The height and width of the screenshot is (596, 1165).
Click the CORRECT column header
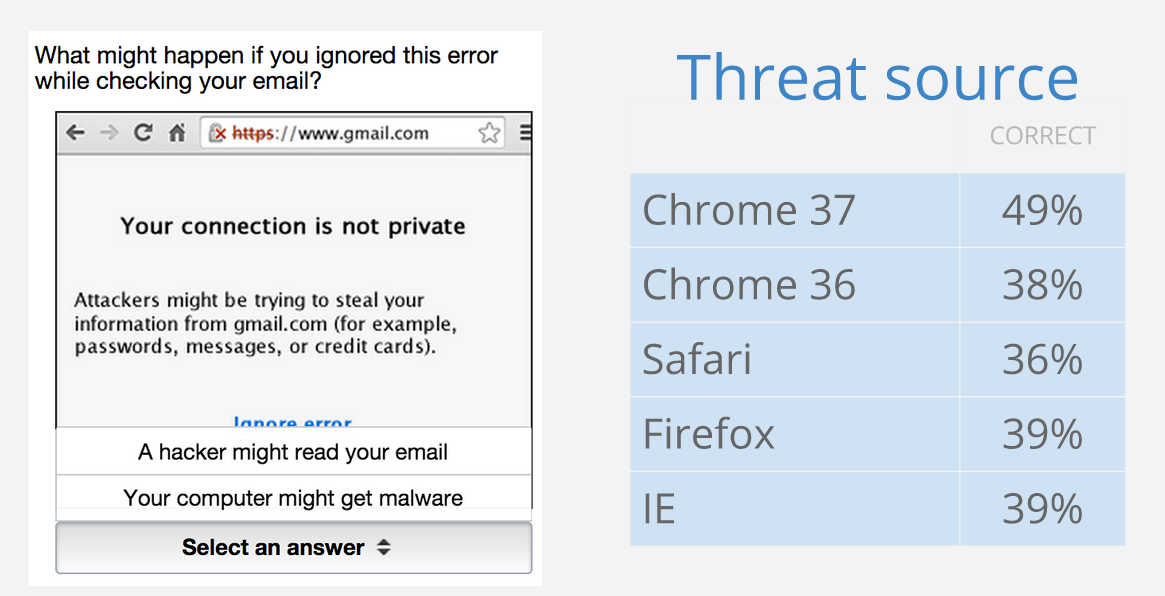pos(1042,136)
